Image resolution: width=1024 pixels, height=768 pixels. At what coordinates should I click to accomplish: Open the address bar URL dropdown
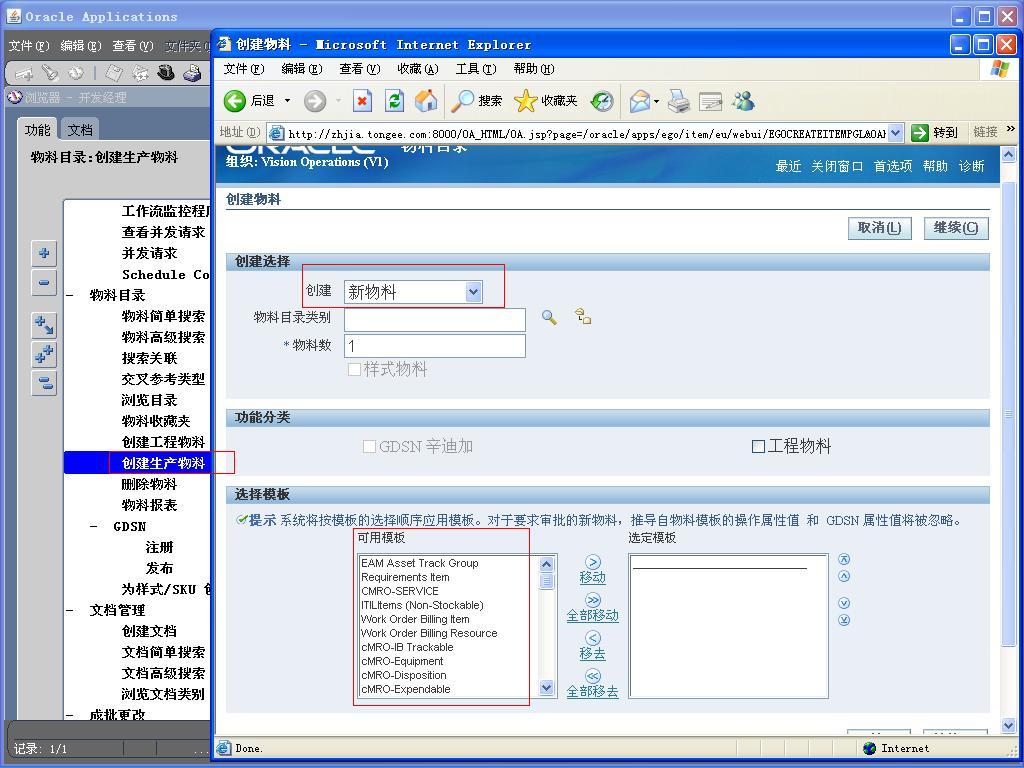[896, 133]
